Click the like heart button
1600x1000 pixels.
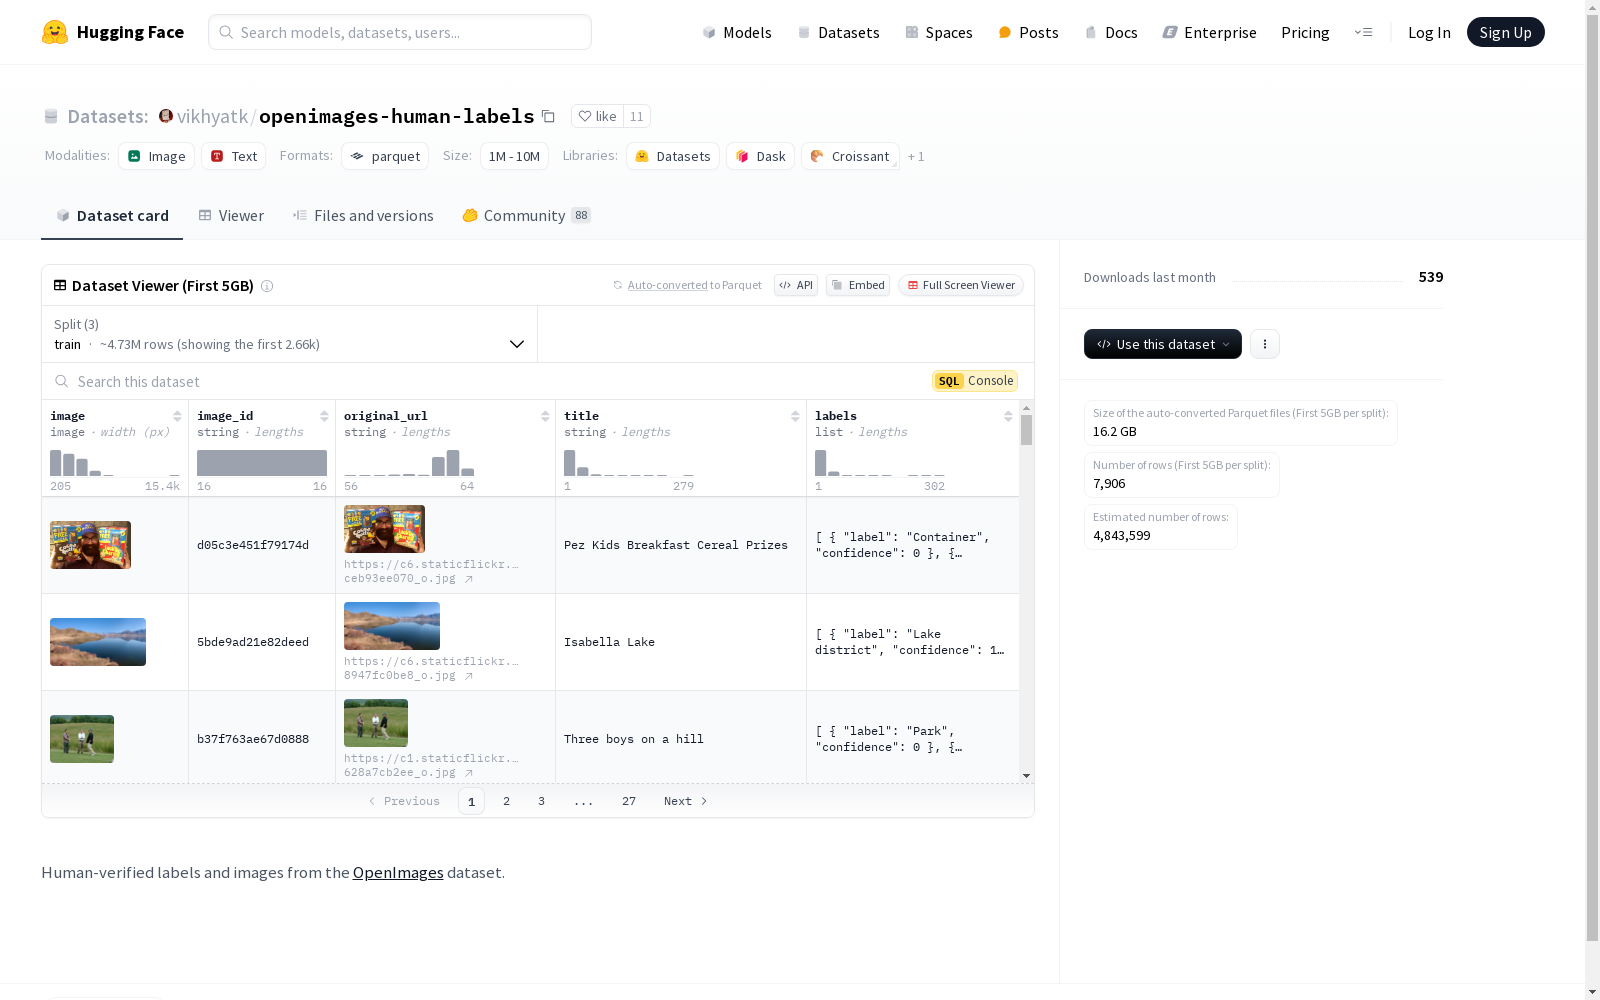pyautogui.click(x=597, y=116)
